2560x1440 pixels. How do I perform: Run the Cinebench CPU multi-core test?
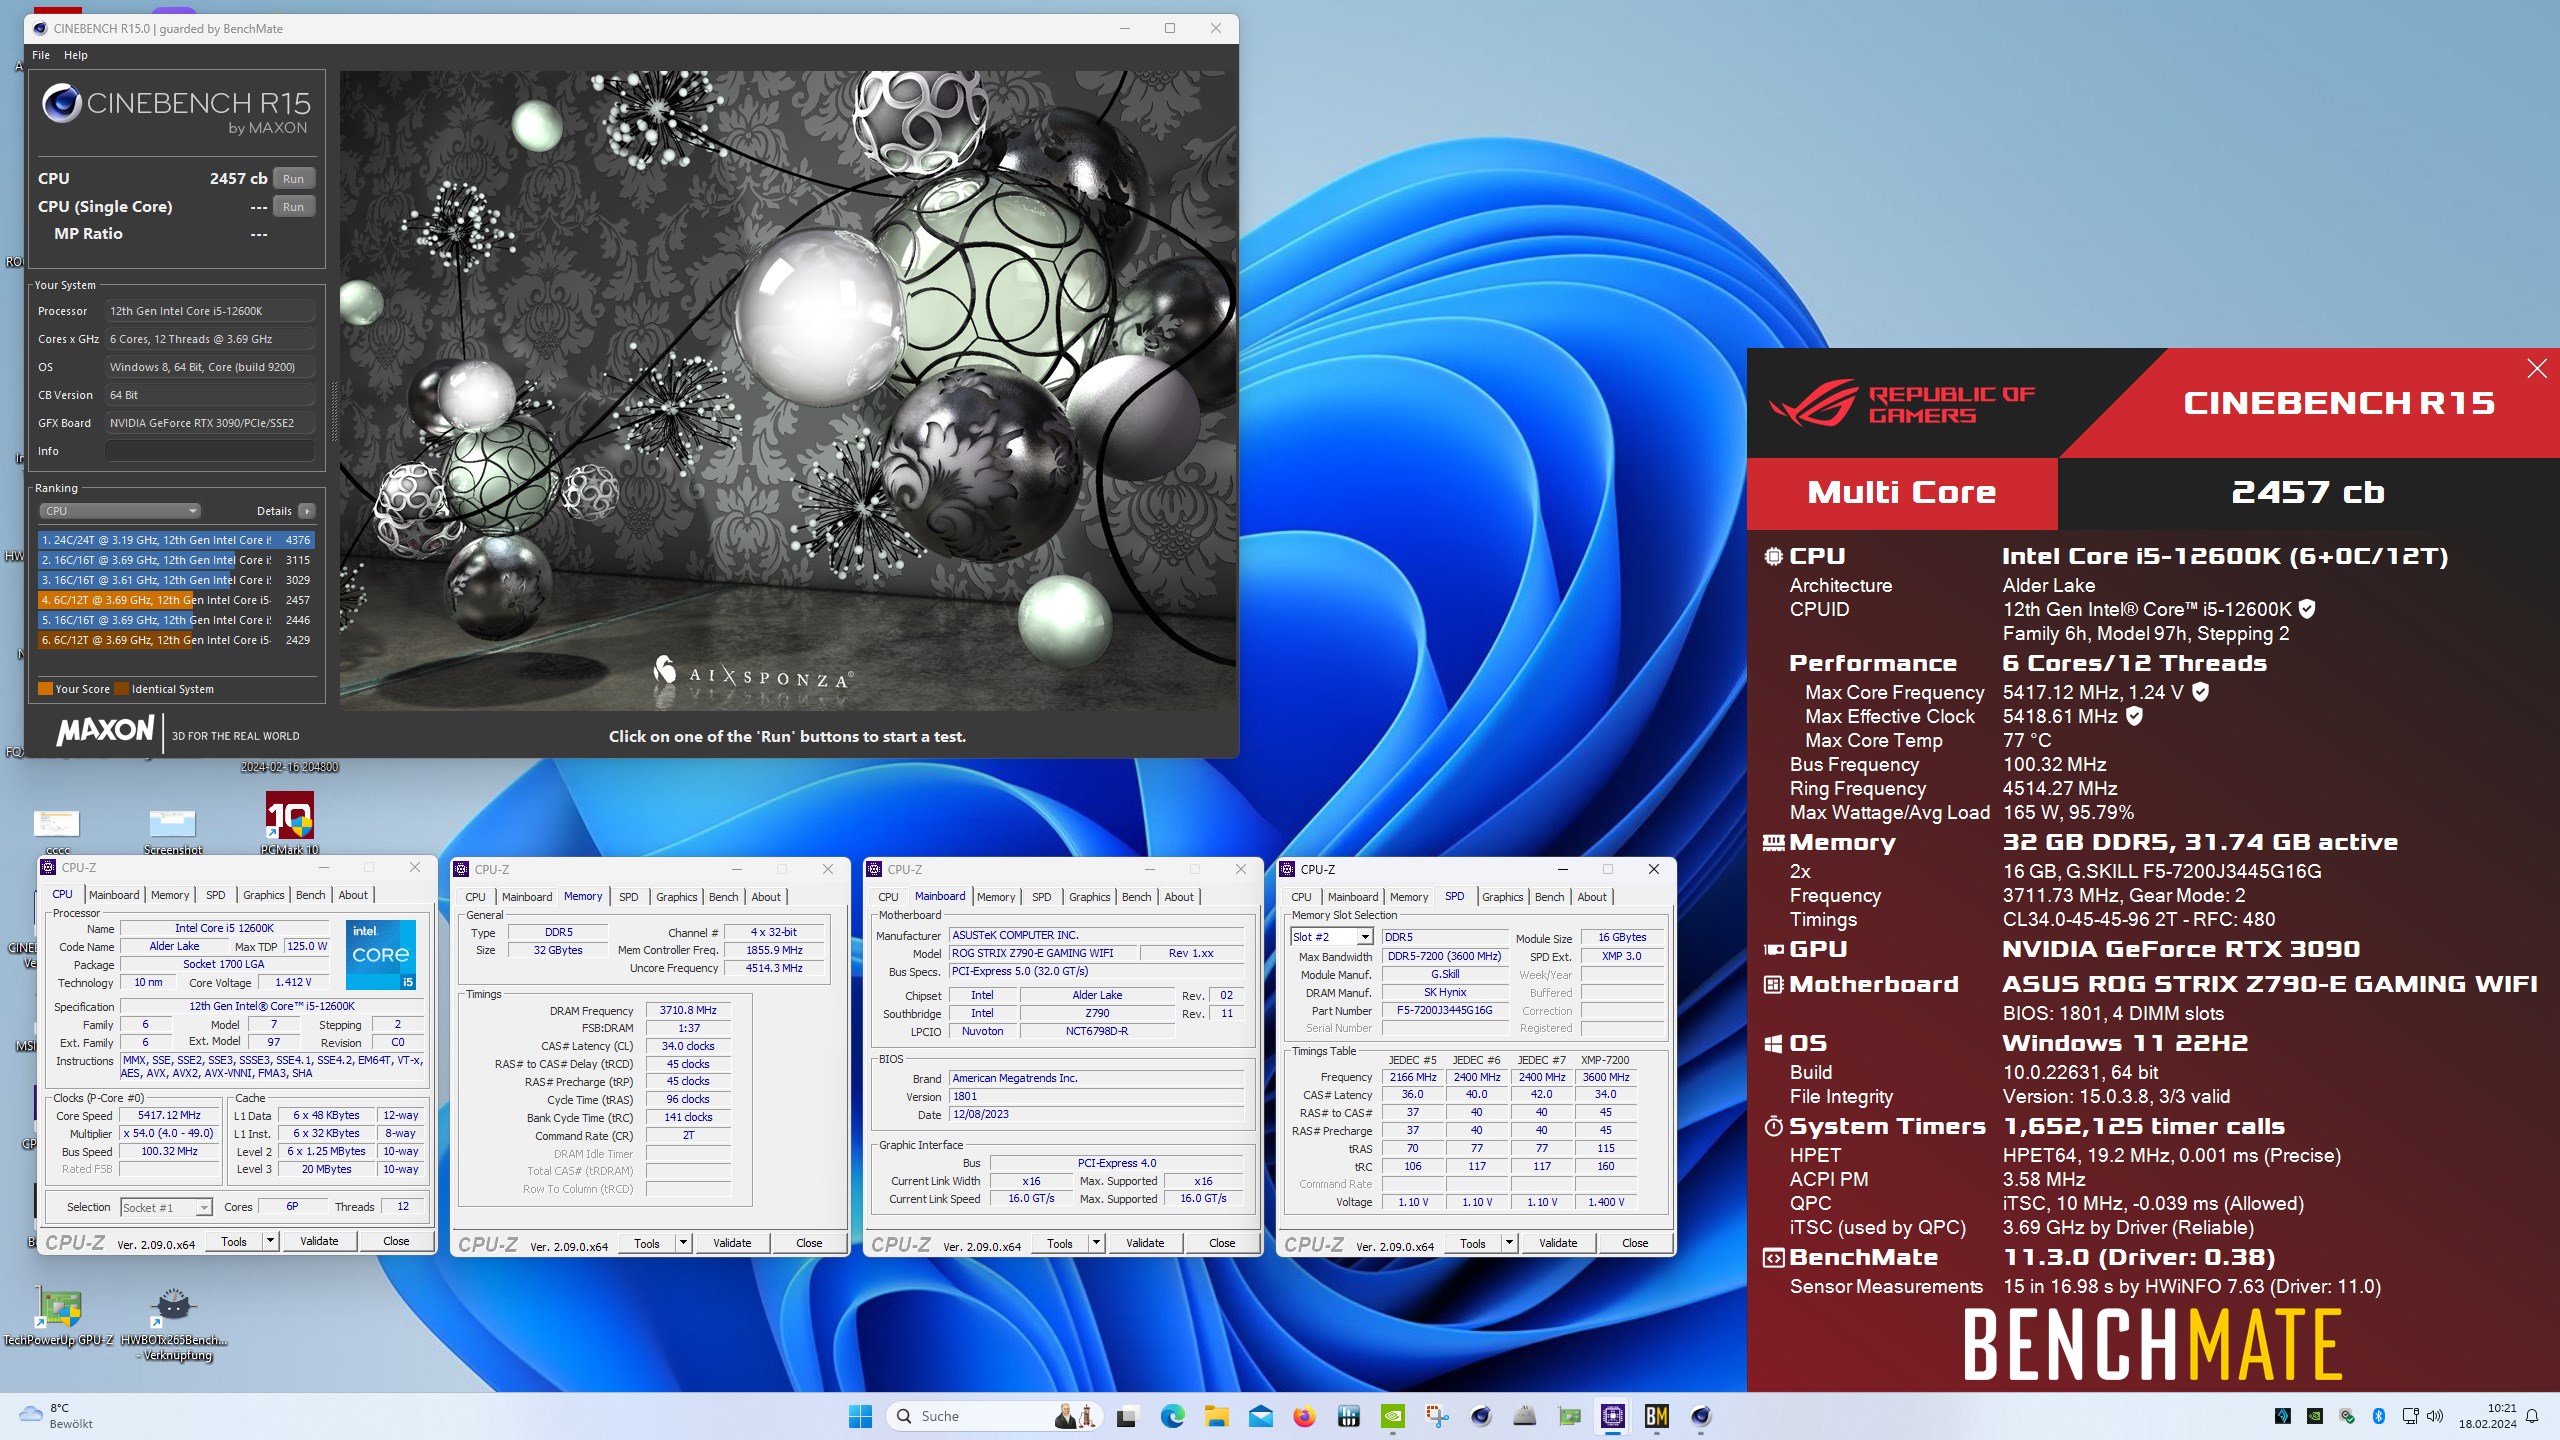point(294,179)
